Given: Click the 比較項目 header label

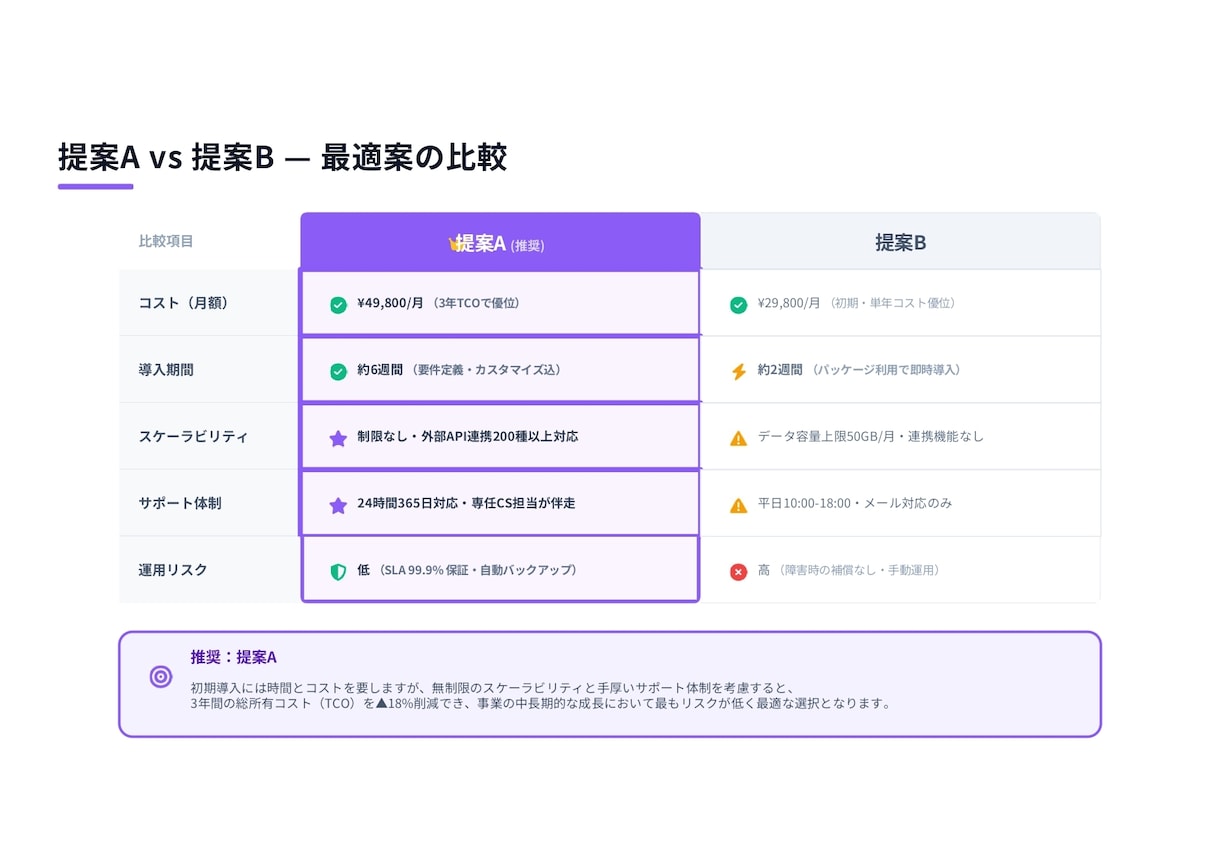Looking at the screenshot, I should point(166,241).
